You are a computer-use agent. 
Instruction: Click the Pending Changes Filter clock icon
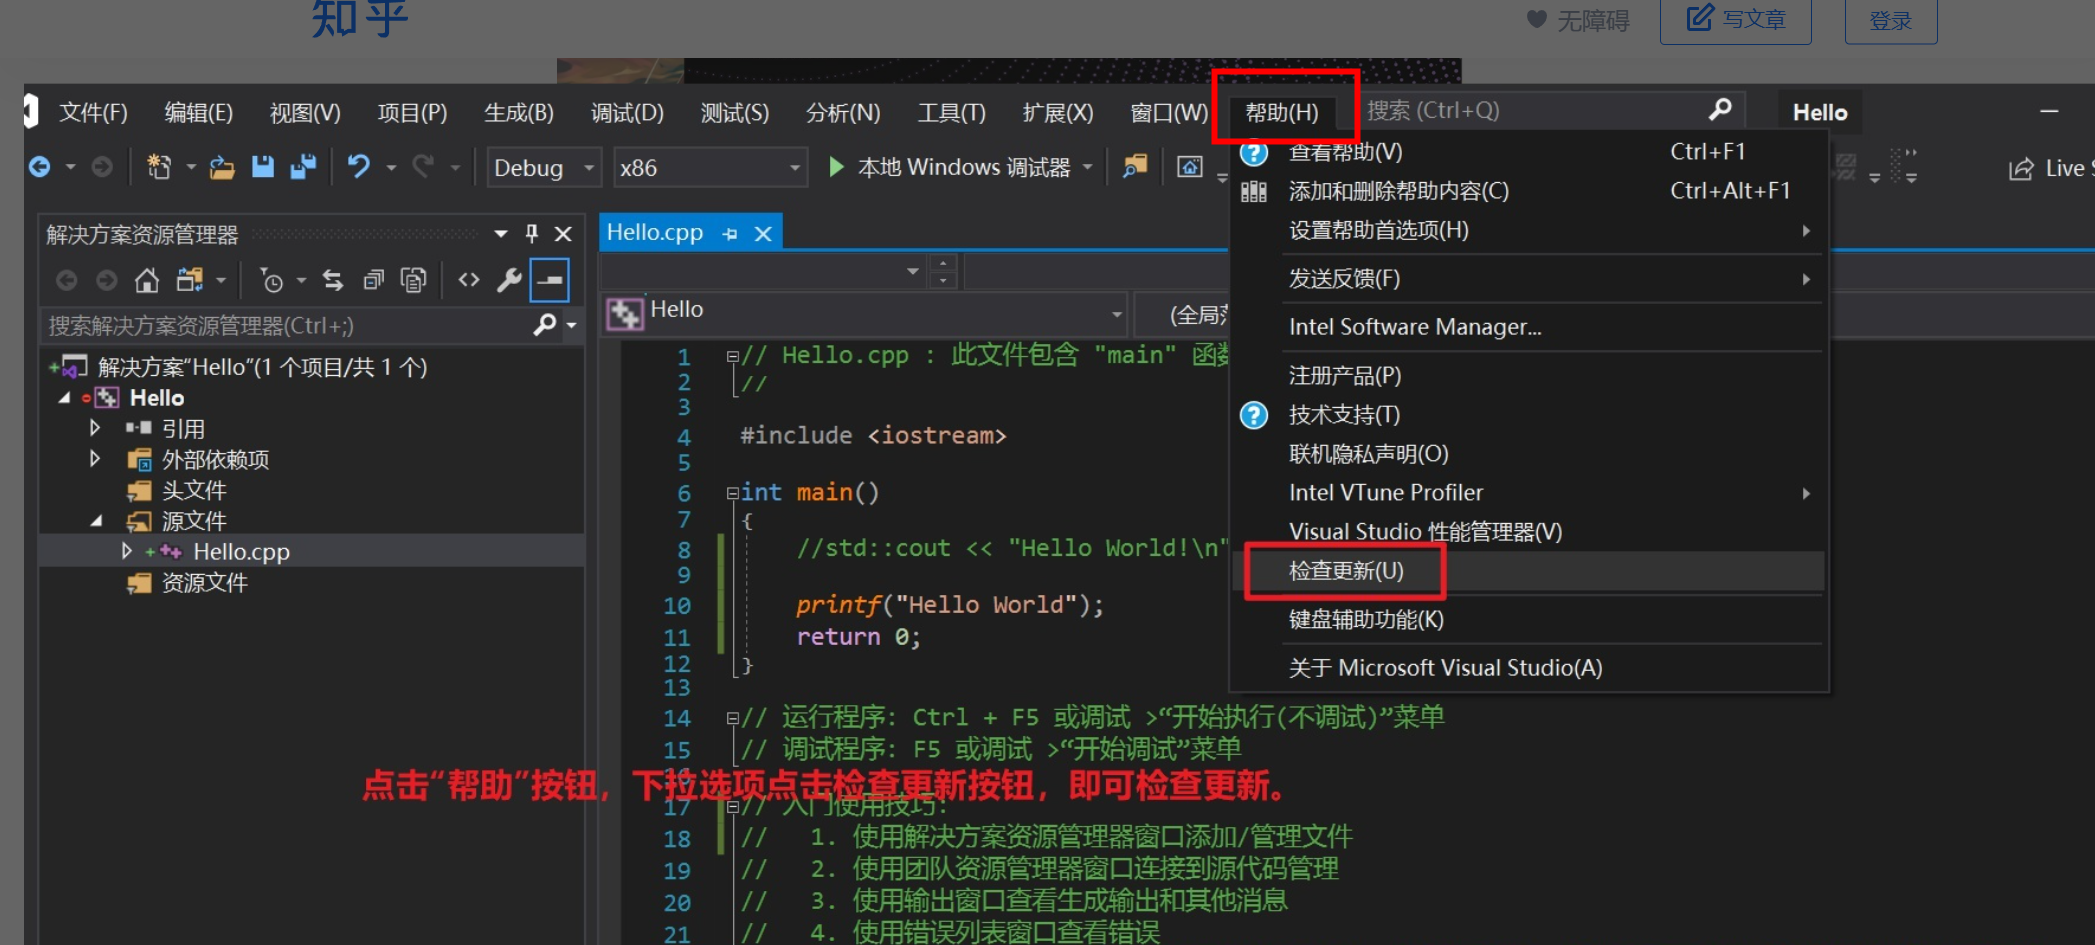(x=271, y=280)
